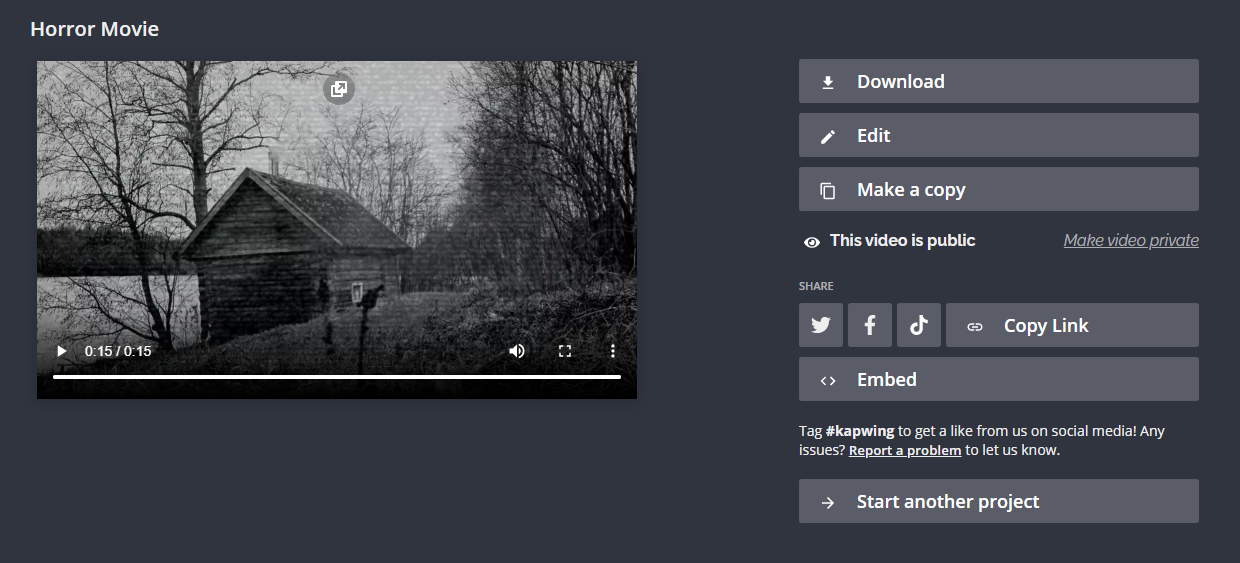The width and height of the screenshot is (1240, 563).
Task: Click Make a copy button
Action: pos(998,189)
